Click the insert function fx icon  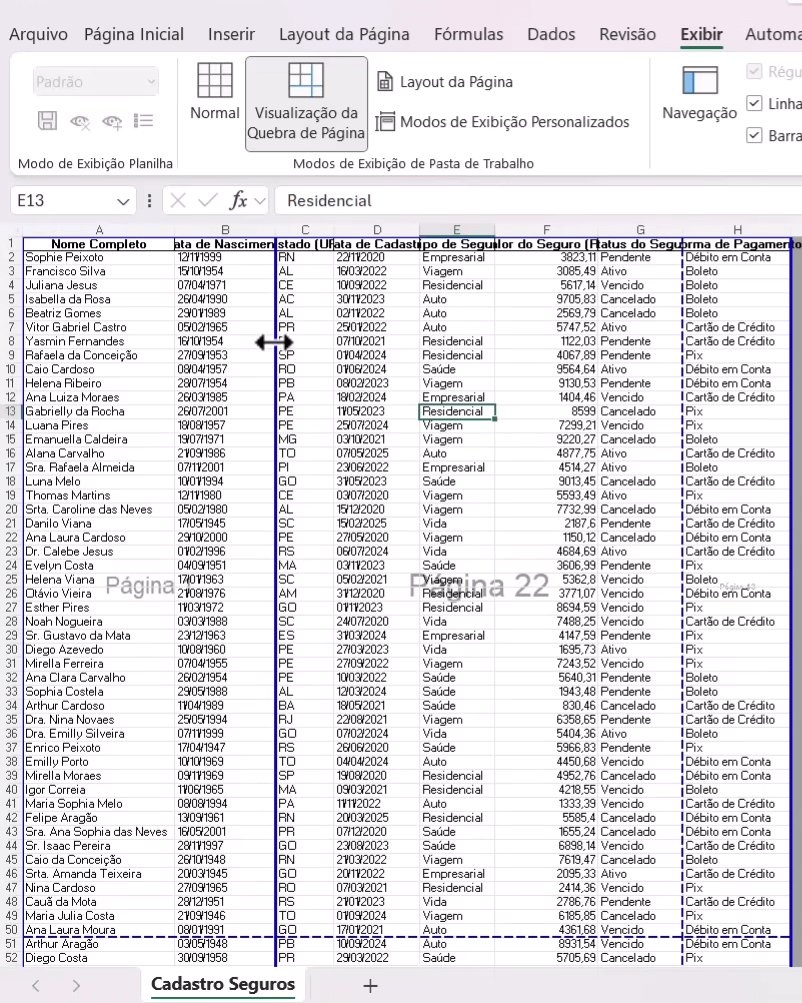point(238,201)
